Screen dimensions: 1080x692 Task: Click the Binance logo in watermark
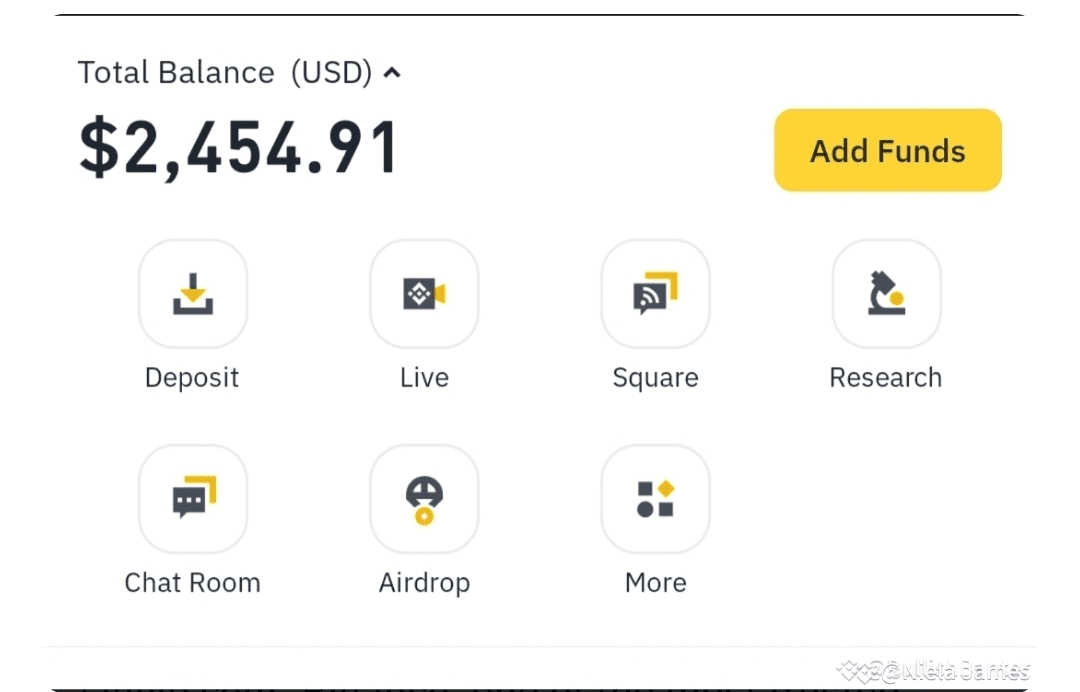tap(856, 670)
